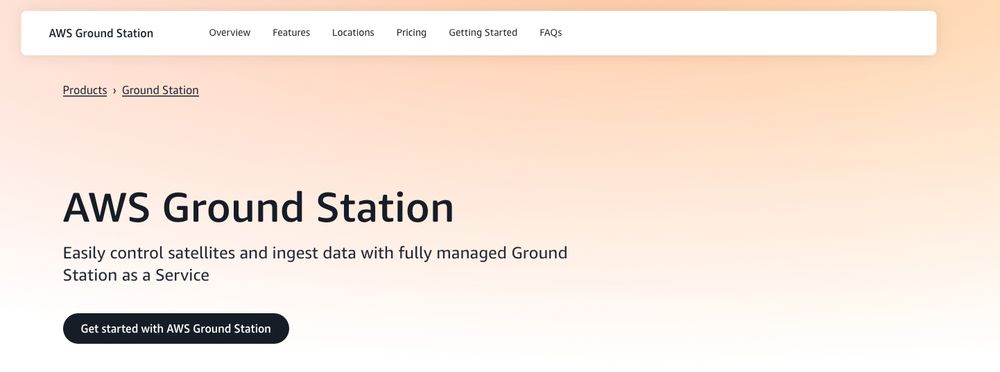Click the AWS Ground Station header title
This screenshot has width=1000, height=372.
click(101, 33)
